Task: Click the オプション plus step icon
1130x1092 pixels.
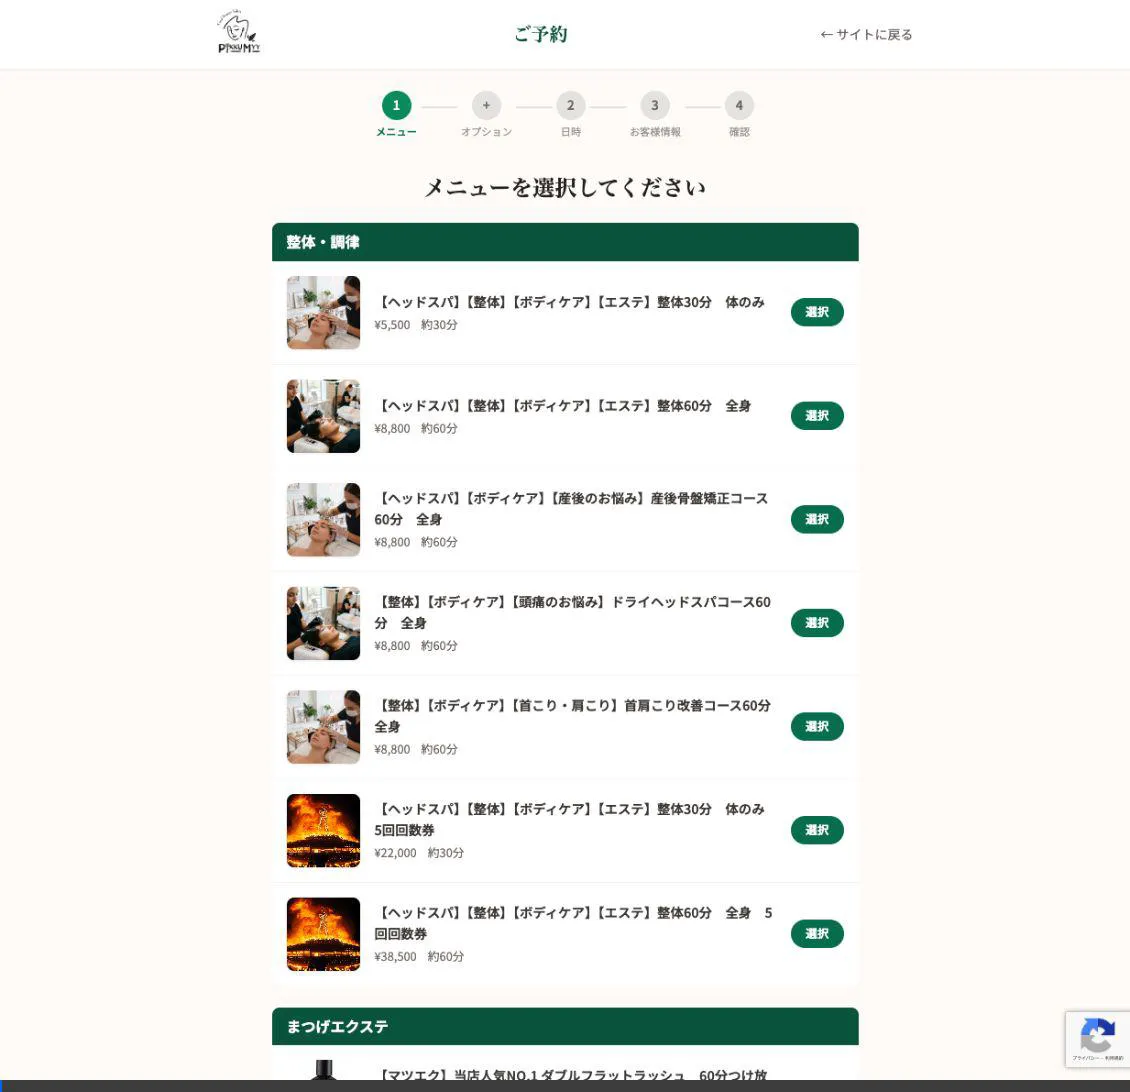Action: click(486, 105)
